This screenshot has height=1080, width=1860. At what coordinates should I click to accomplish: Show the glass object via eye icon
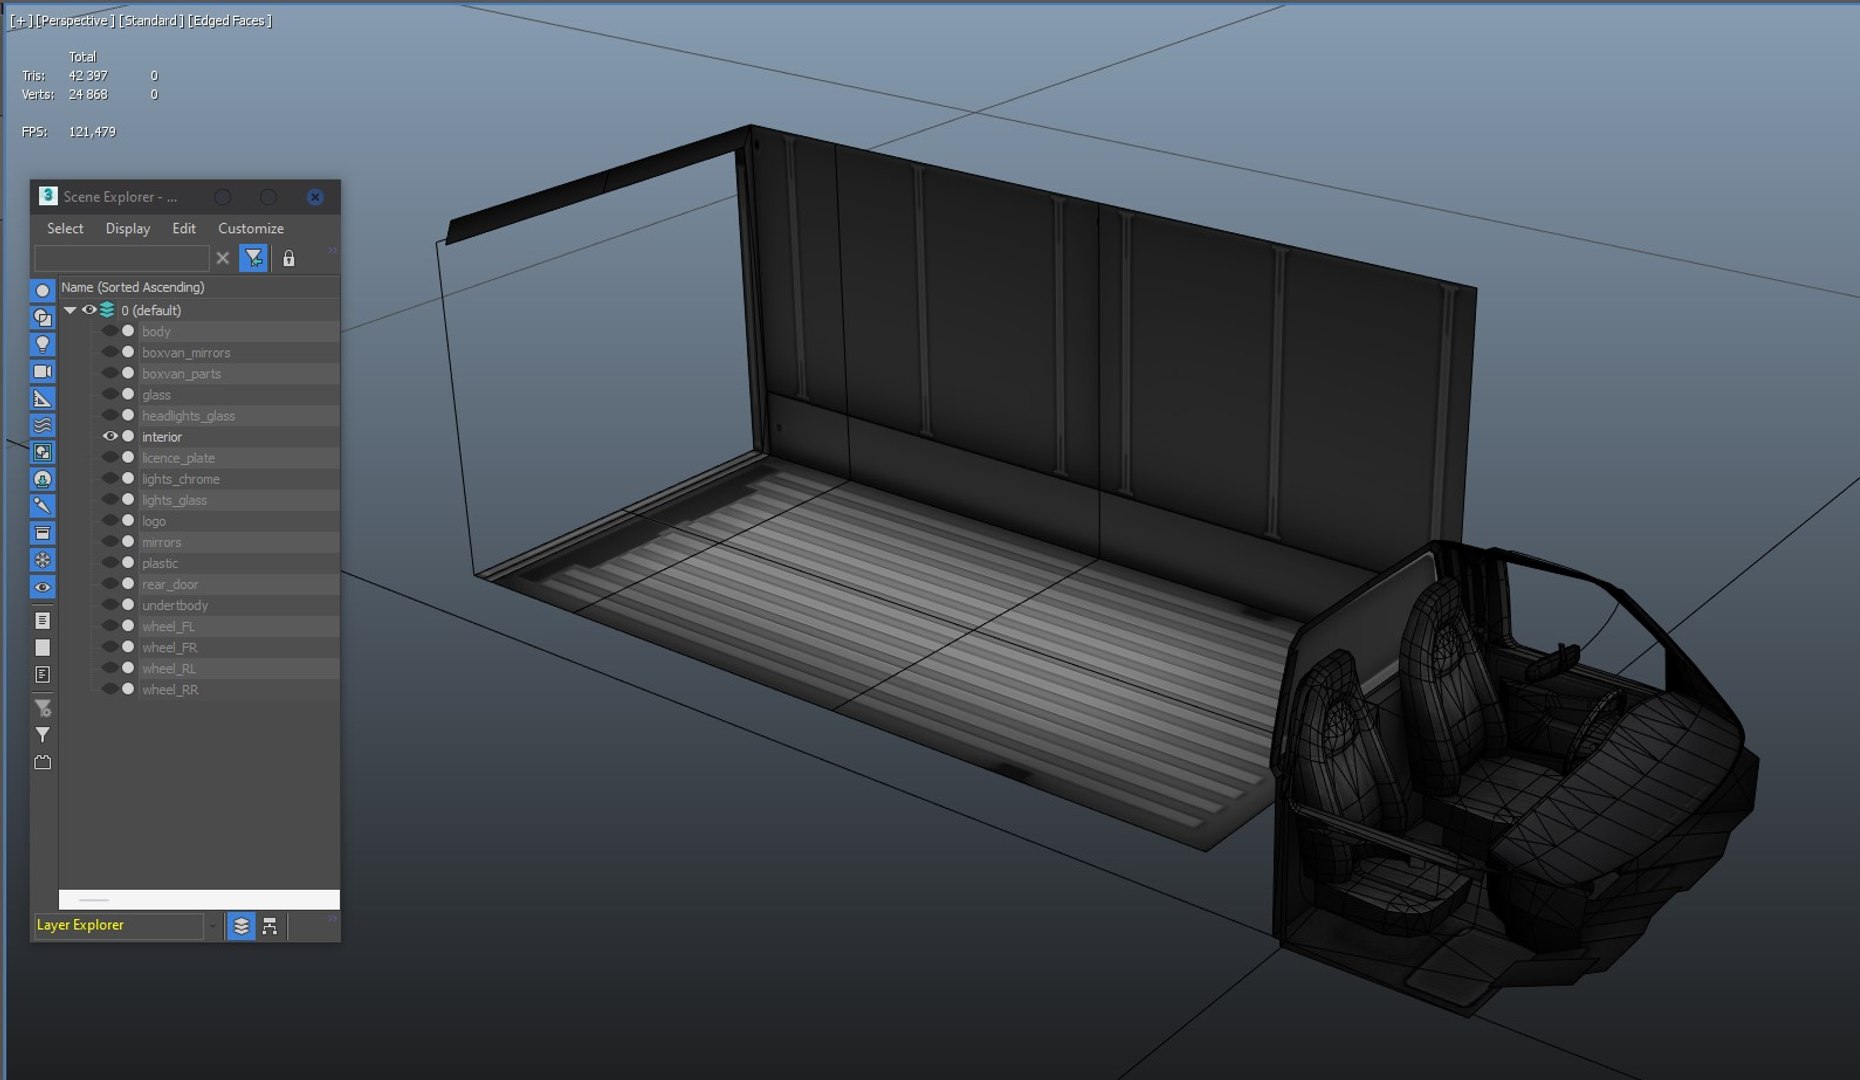click(x=110, y=394)
